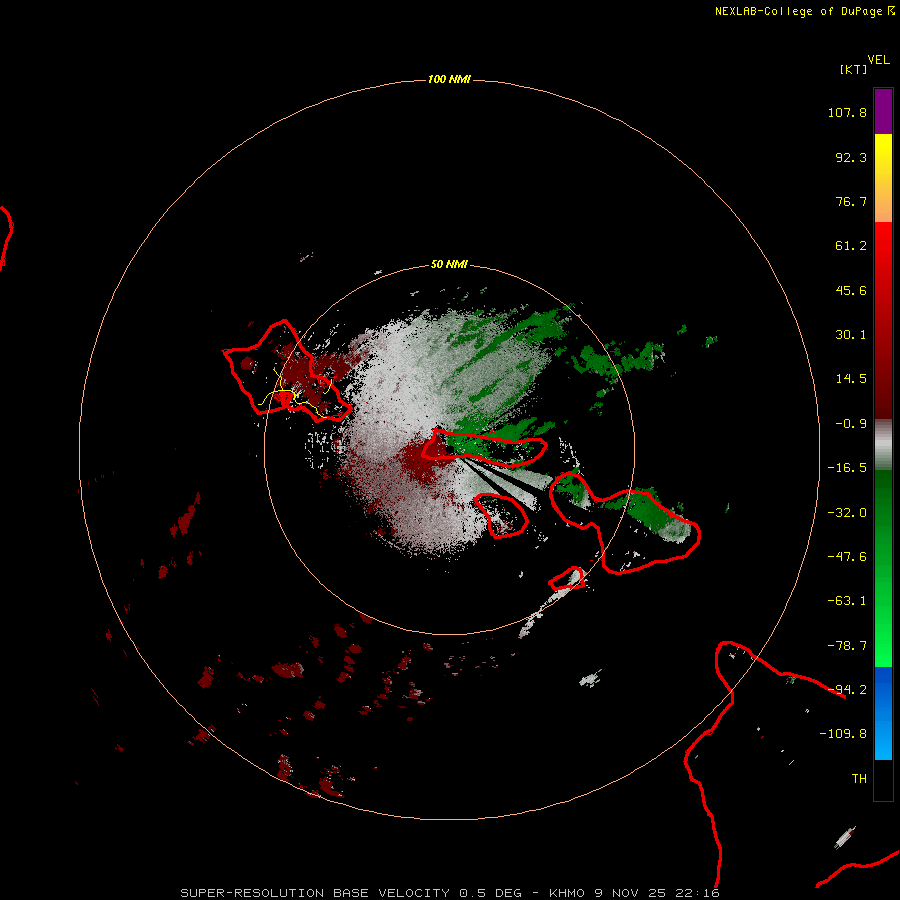Select the 92.3 legend value
Image resolution: width=900 pixels, height=900 pixels.
(851, 157)
